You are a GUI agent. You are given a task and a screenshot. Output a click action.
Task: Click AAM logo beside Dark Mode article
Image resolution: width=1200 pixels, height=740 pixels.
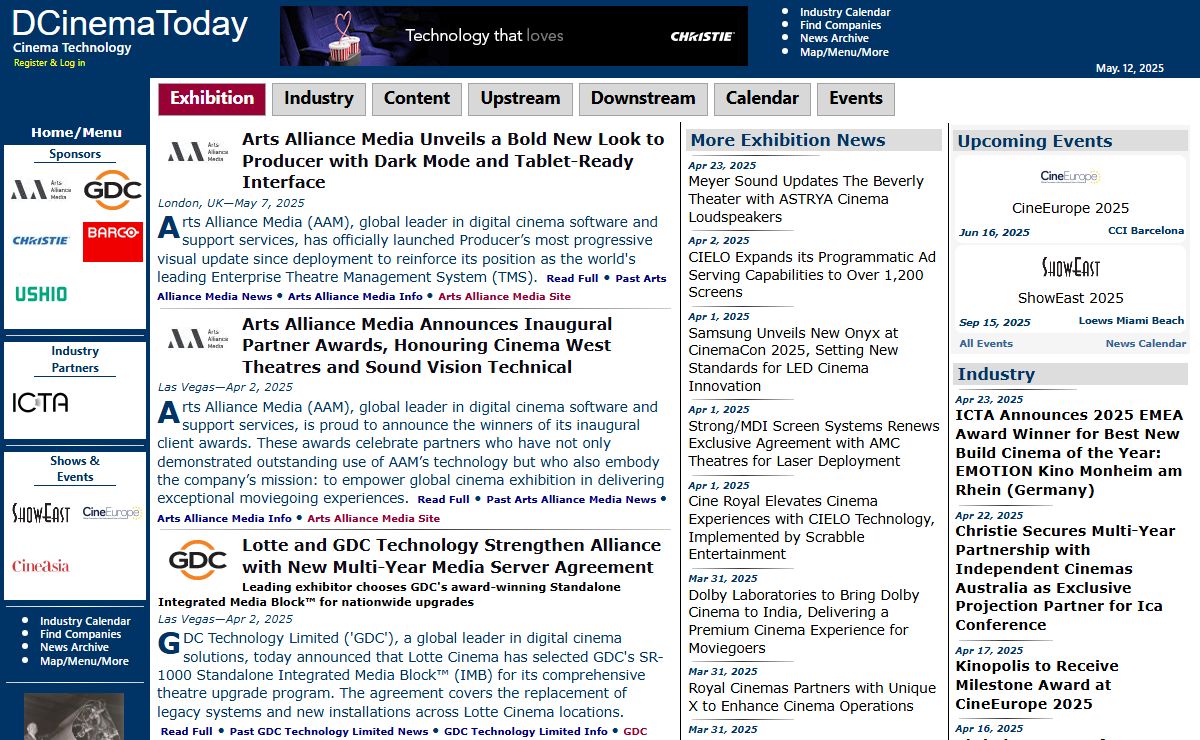[197, 152]
